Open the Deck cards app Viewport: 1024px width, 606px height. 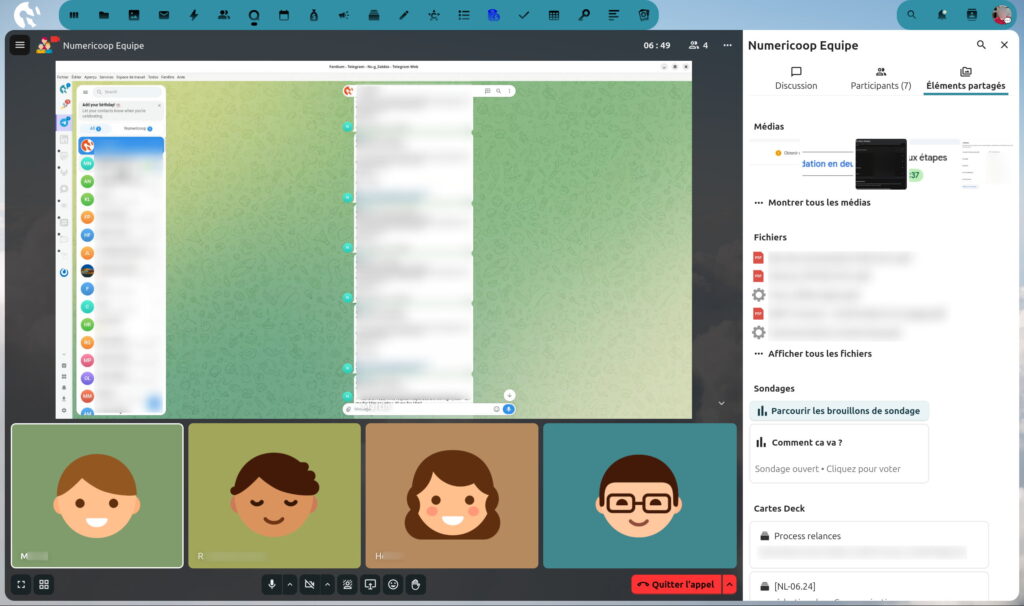[x=374, y=15]
